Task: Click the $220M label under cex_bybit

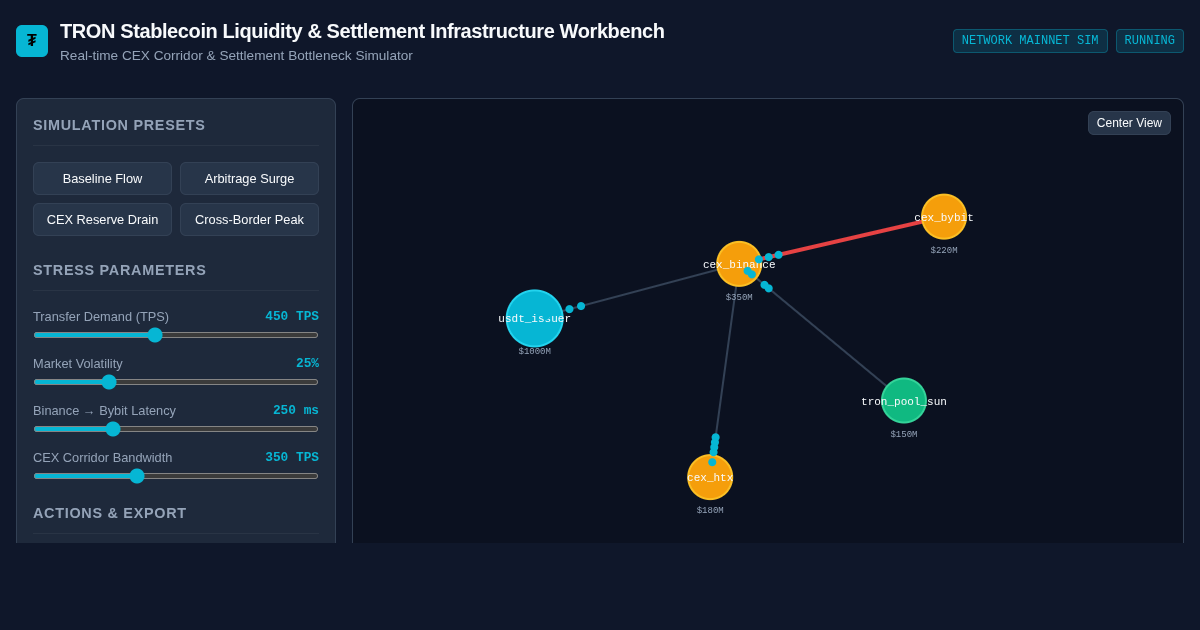Action: 944,251
